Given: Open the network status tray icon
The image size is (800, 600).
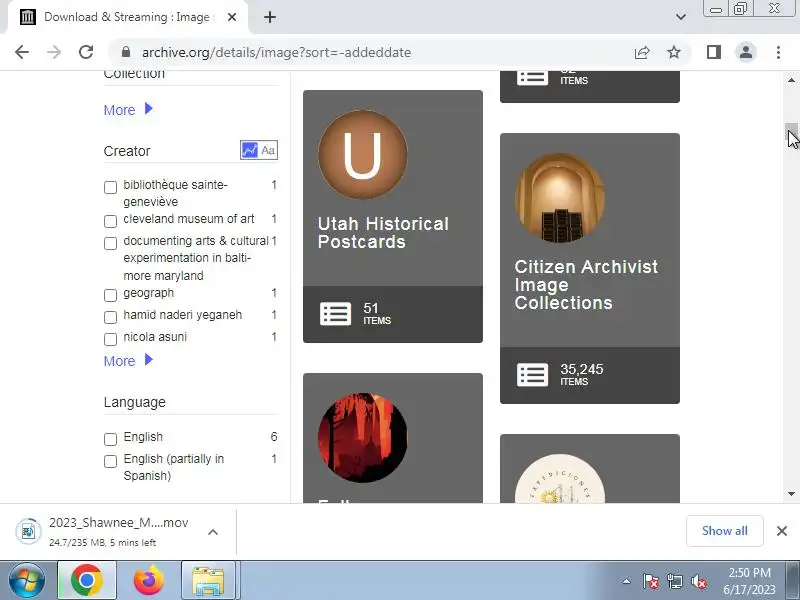Looking at the screenshot, I should tap(674, 581).
